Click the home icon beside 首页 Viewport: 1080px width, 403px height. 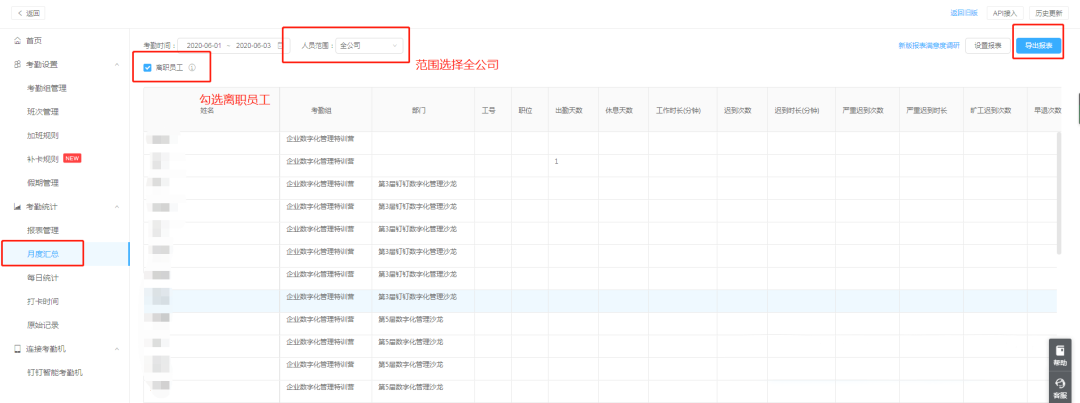click(17, 41)
